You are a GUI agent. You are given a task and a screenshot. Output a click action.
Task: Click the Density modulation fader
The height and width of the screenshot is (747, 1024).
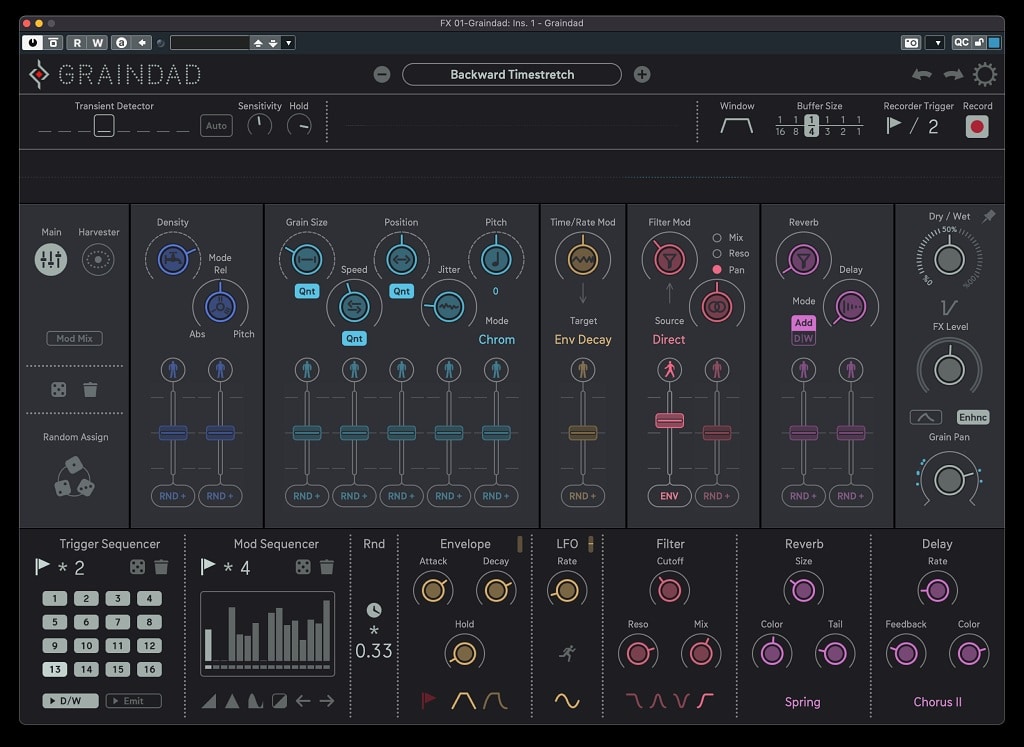(173, 432)
